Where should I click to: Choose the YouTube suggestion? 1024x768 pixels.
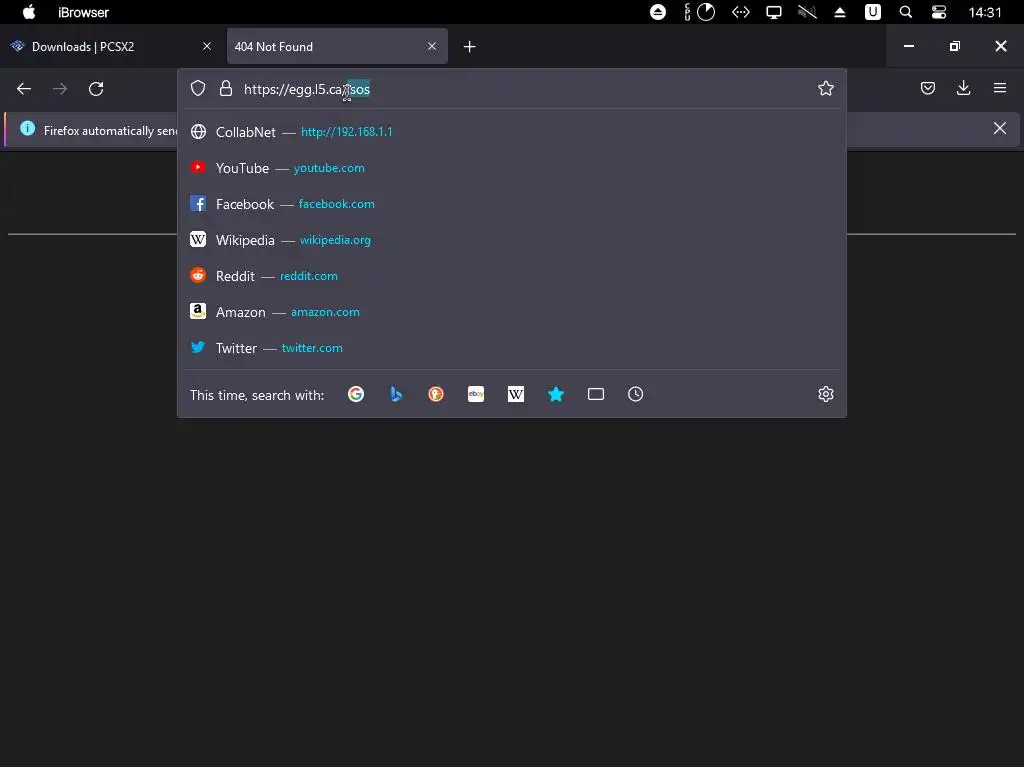pos(512,168)
